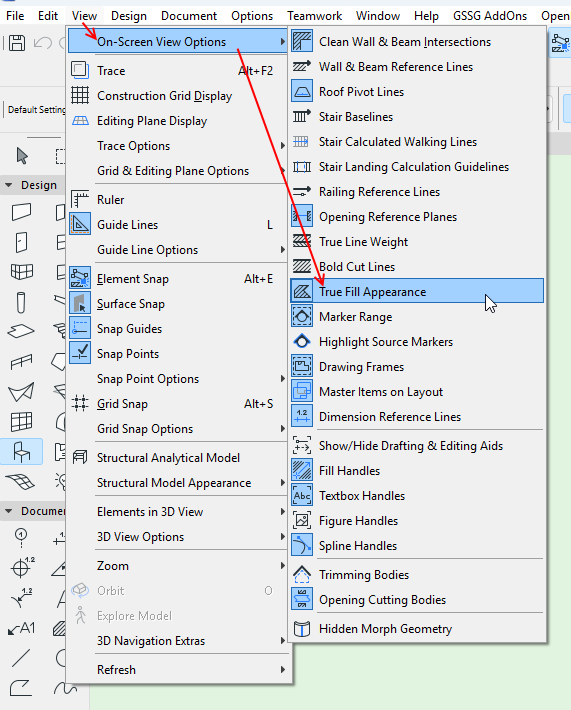The height and width of the screenshot is (710, 571).
Task: Open the Teamwork menu
Action: pos(314,16)
